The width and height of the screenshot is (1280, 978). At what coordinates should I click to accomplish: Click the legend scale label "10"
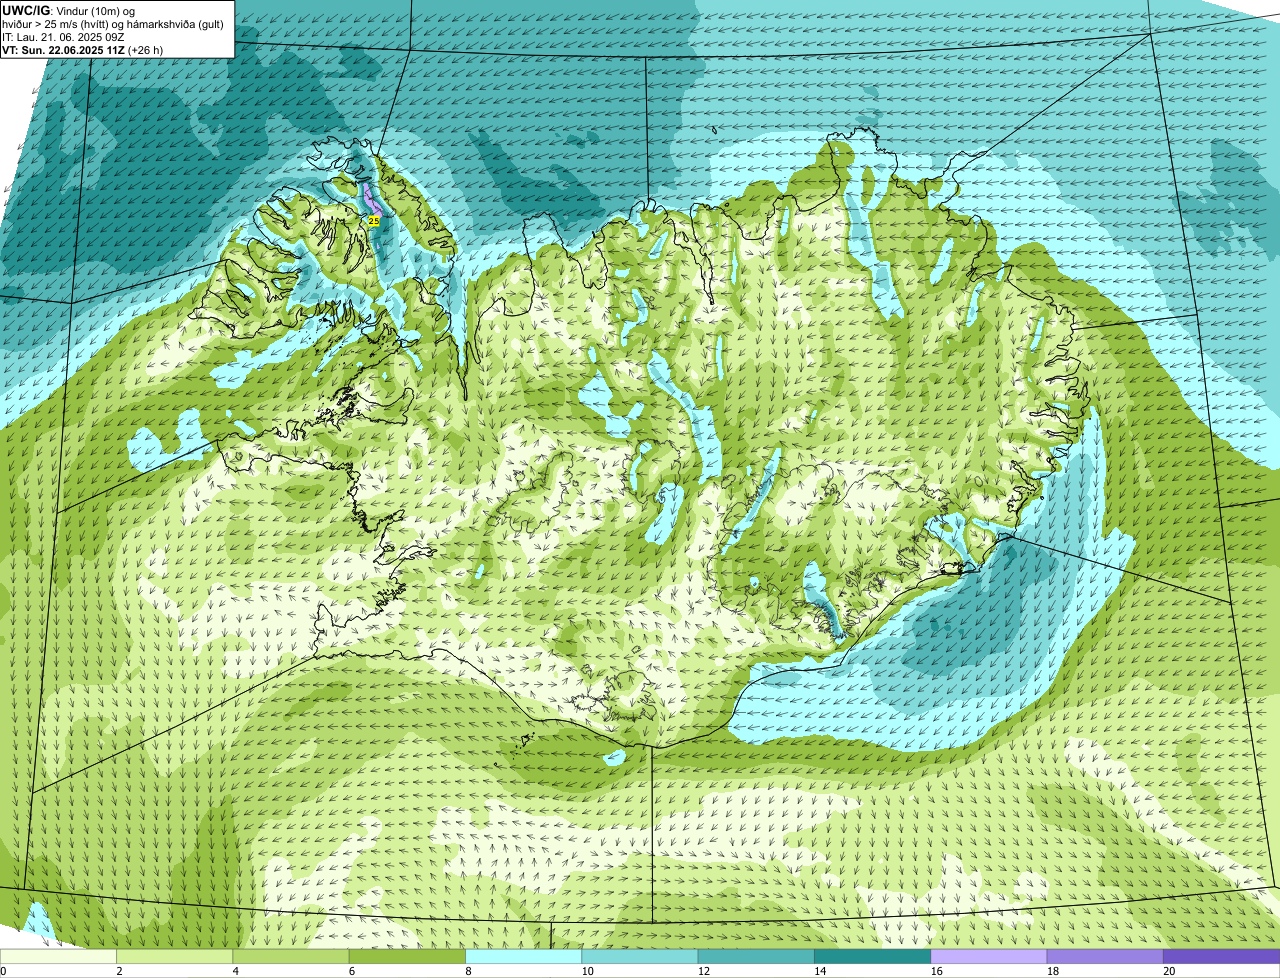click(588, 971)
